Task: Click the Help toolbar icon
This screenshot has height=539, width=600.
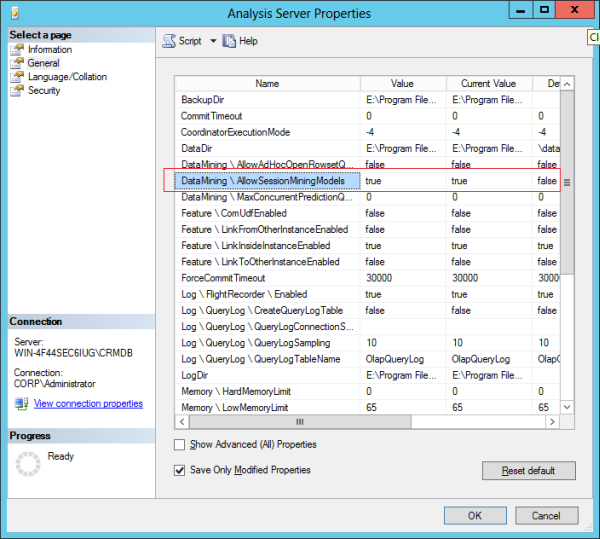Action: 229,41
